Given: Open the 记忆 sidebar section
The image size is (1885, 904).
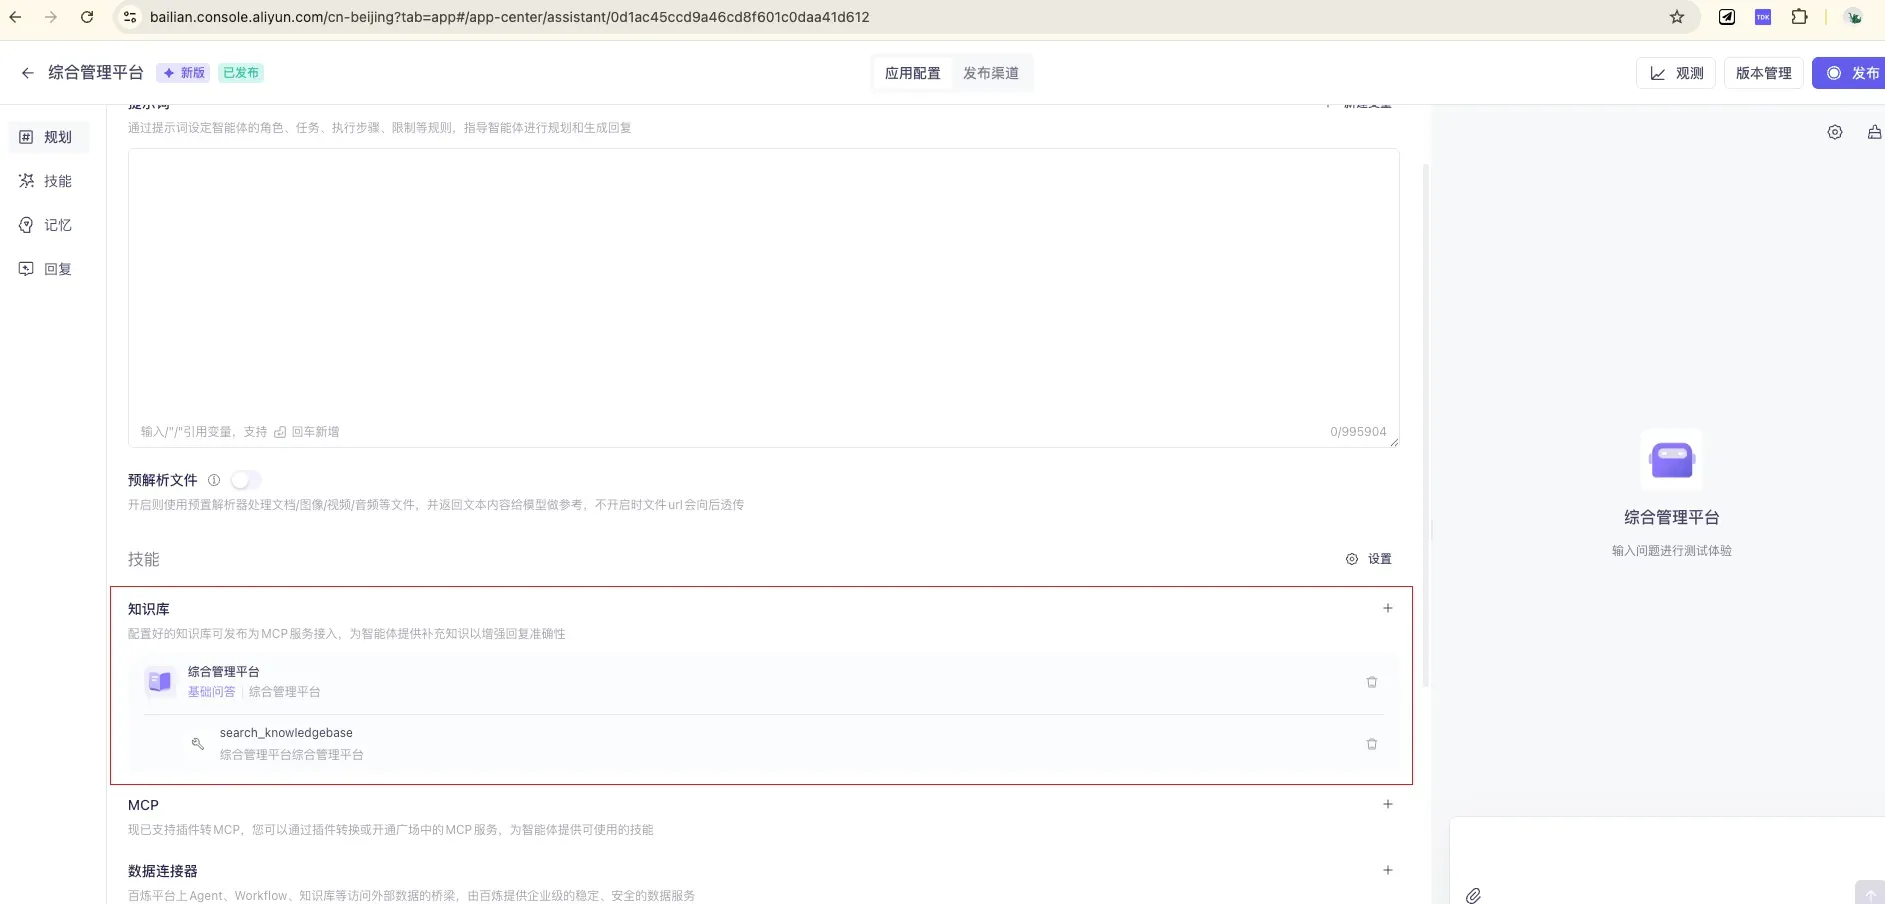Looking at the screenshot, I should pyautogui.click(x=48, y=225).
